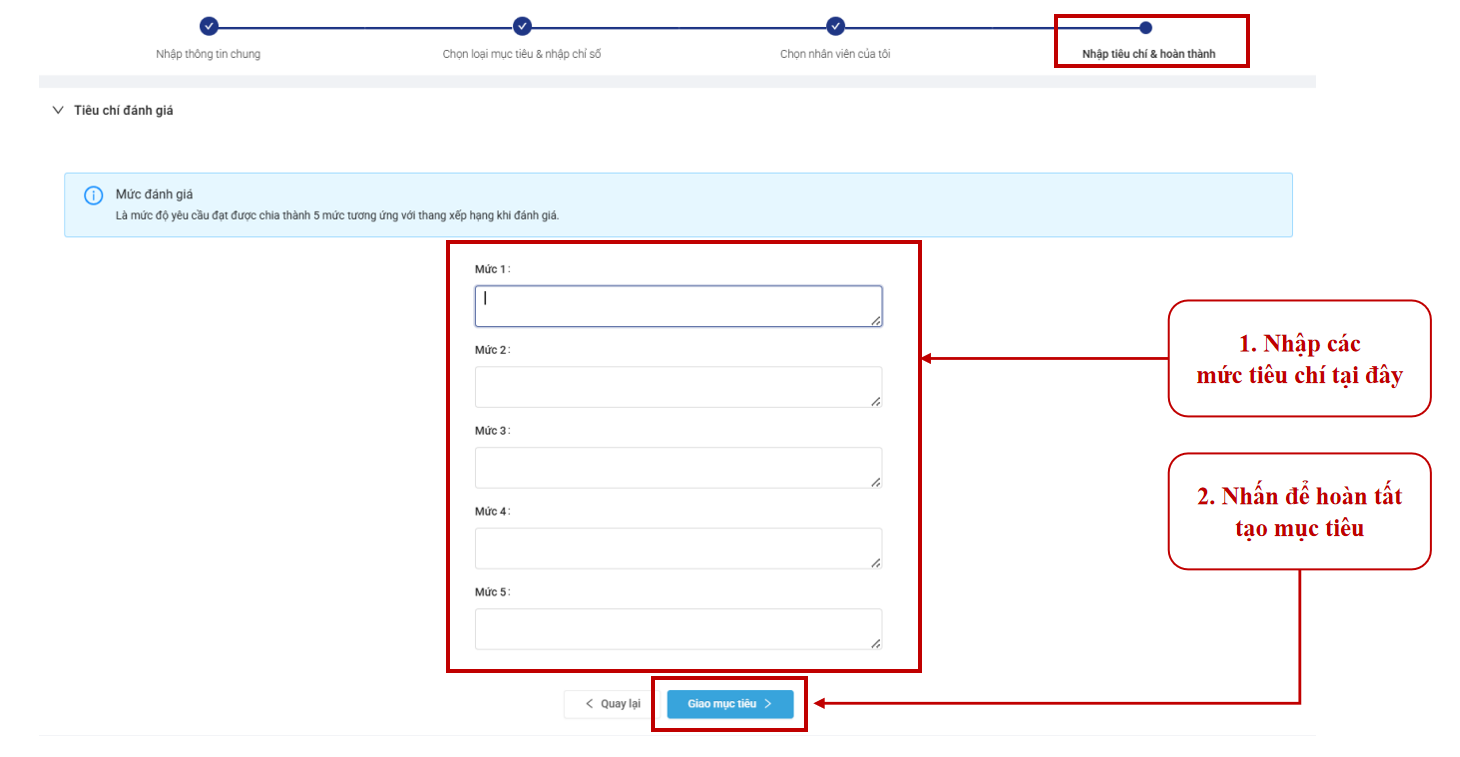Click the checkmark circle above Nhập thông tin chung
1460x757 pixels.
coord(209,27)
